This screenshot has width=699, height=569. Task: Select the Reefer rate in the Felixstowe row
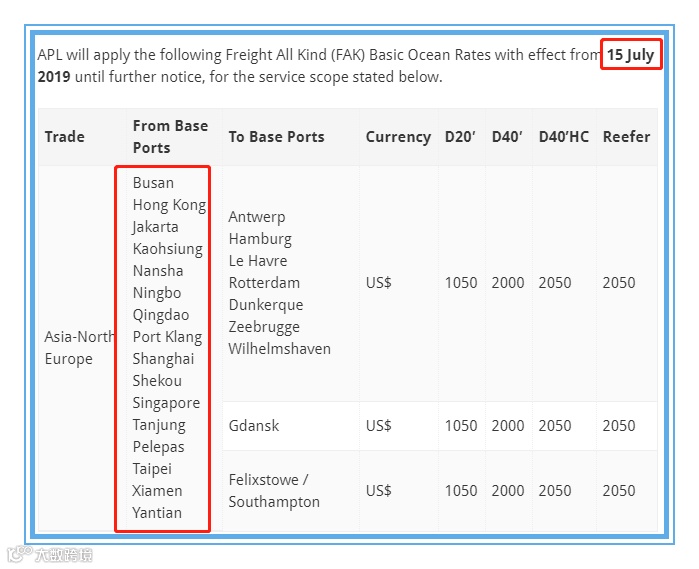point(619,491)
